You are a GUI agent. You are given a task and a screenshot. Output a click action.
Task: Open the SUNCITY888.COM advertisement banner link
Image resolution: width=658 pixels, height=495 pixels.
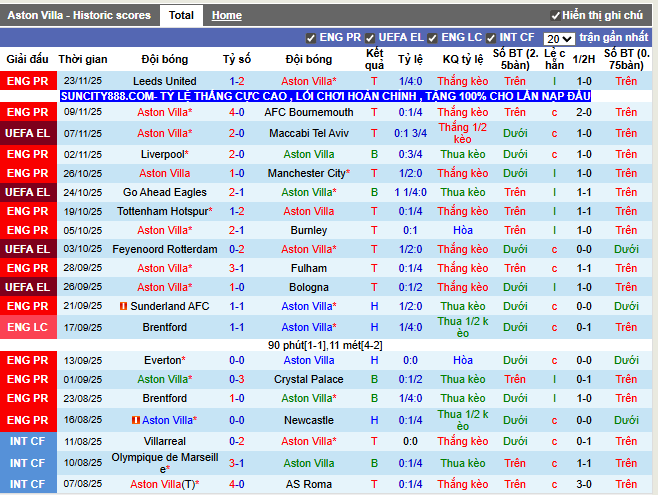click(325, 96)
